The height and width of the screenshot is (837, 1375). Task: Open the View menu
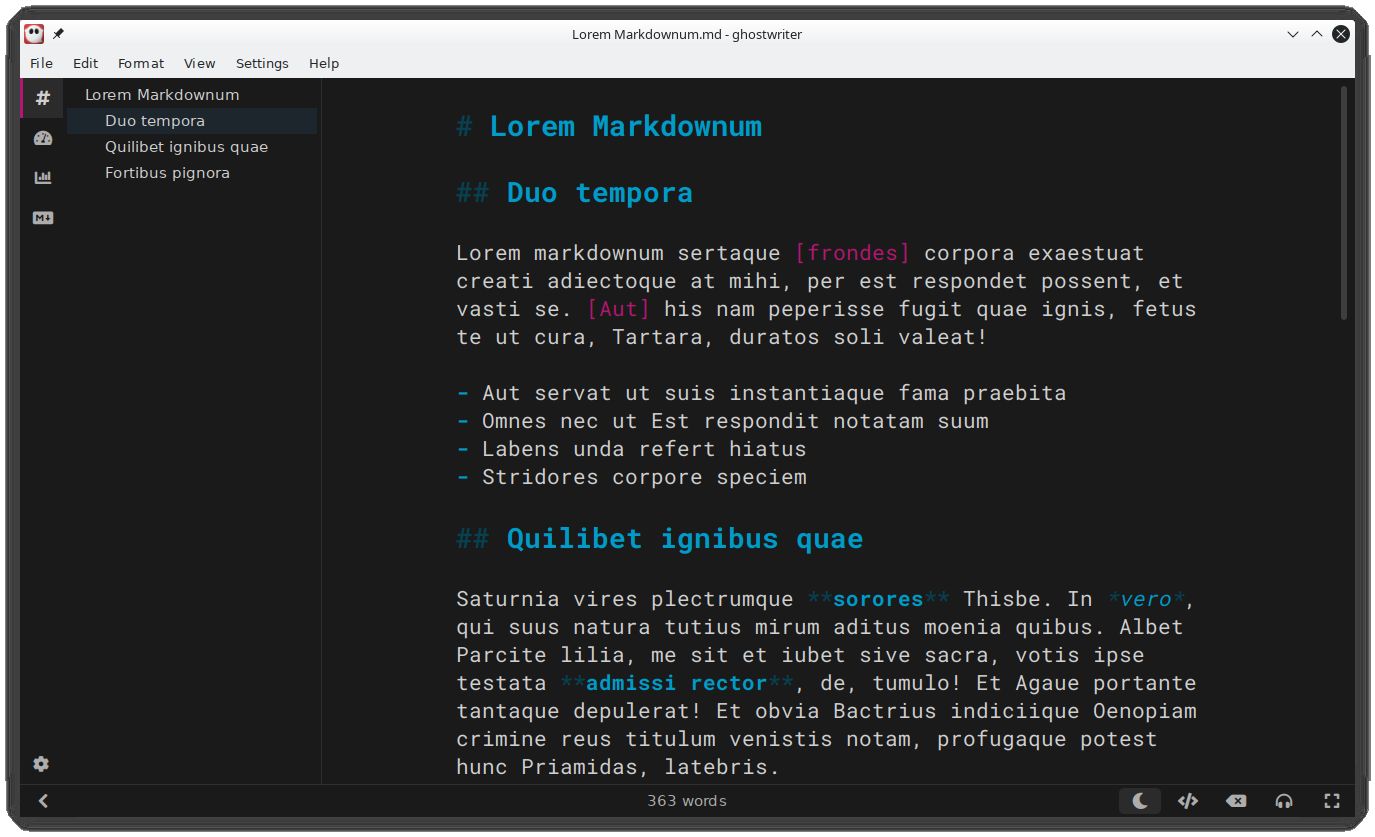[x=200, y=63]
